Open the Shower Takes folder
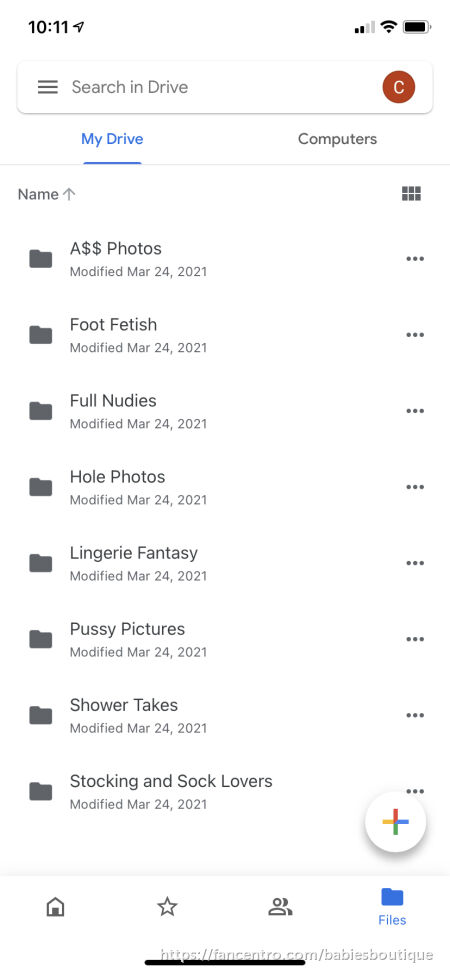The height and width of the screenshot is (974, 450). (225, 715)
